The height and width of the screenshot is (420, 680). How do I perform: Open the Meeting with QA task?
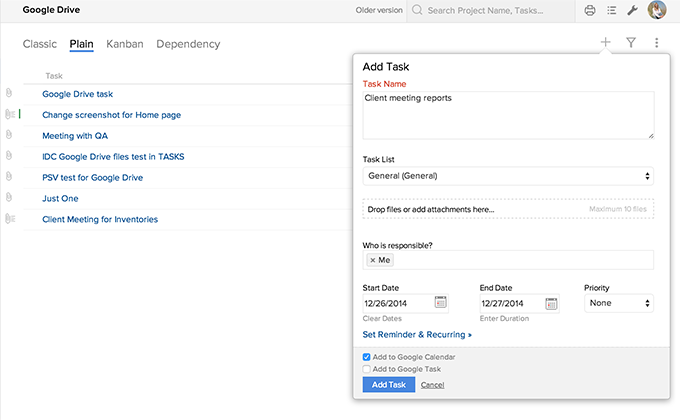pos(75,136)
